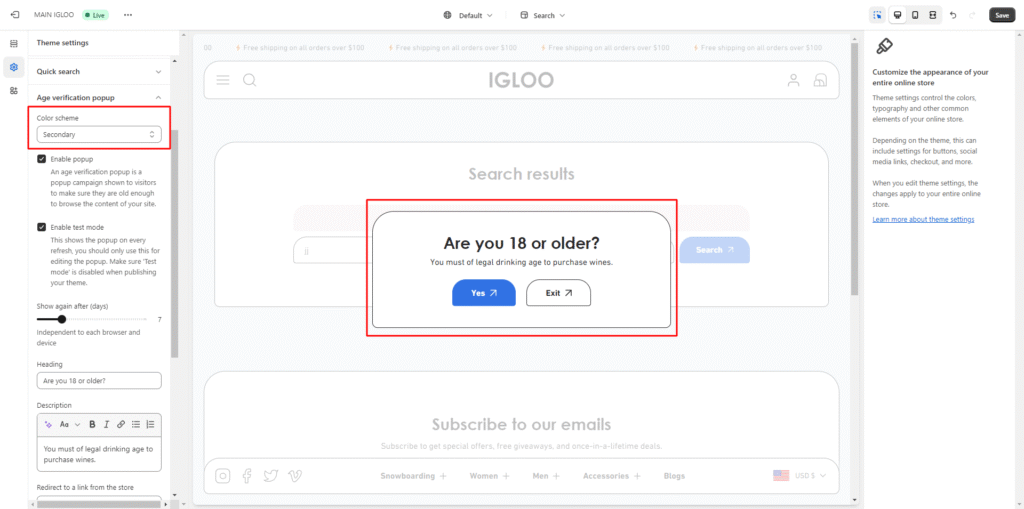Click the undo arrow icon

point(953,15)
